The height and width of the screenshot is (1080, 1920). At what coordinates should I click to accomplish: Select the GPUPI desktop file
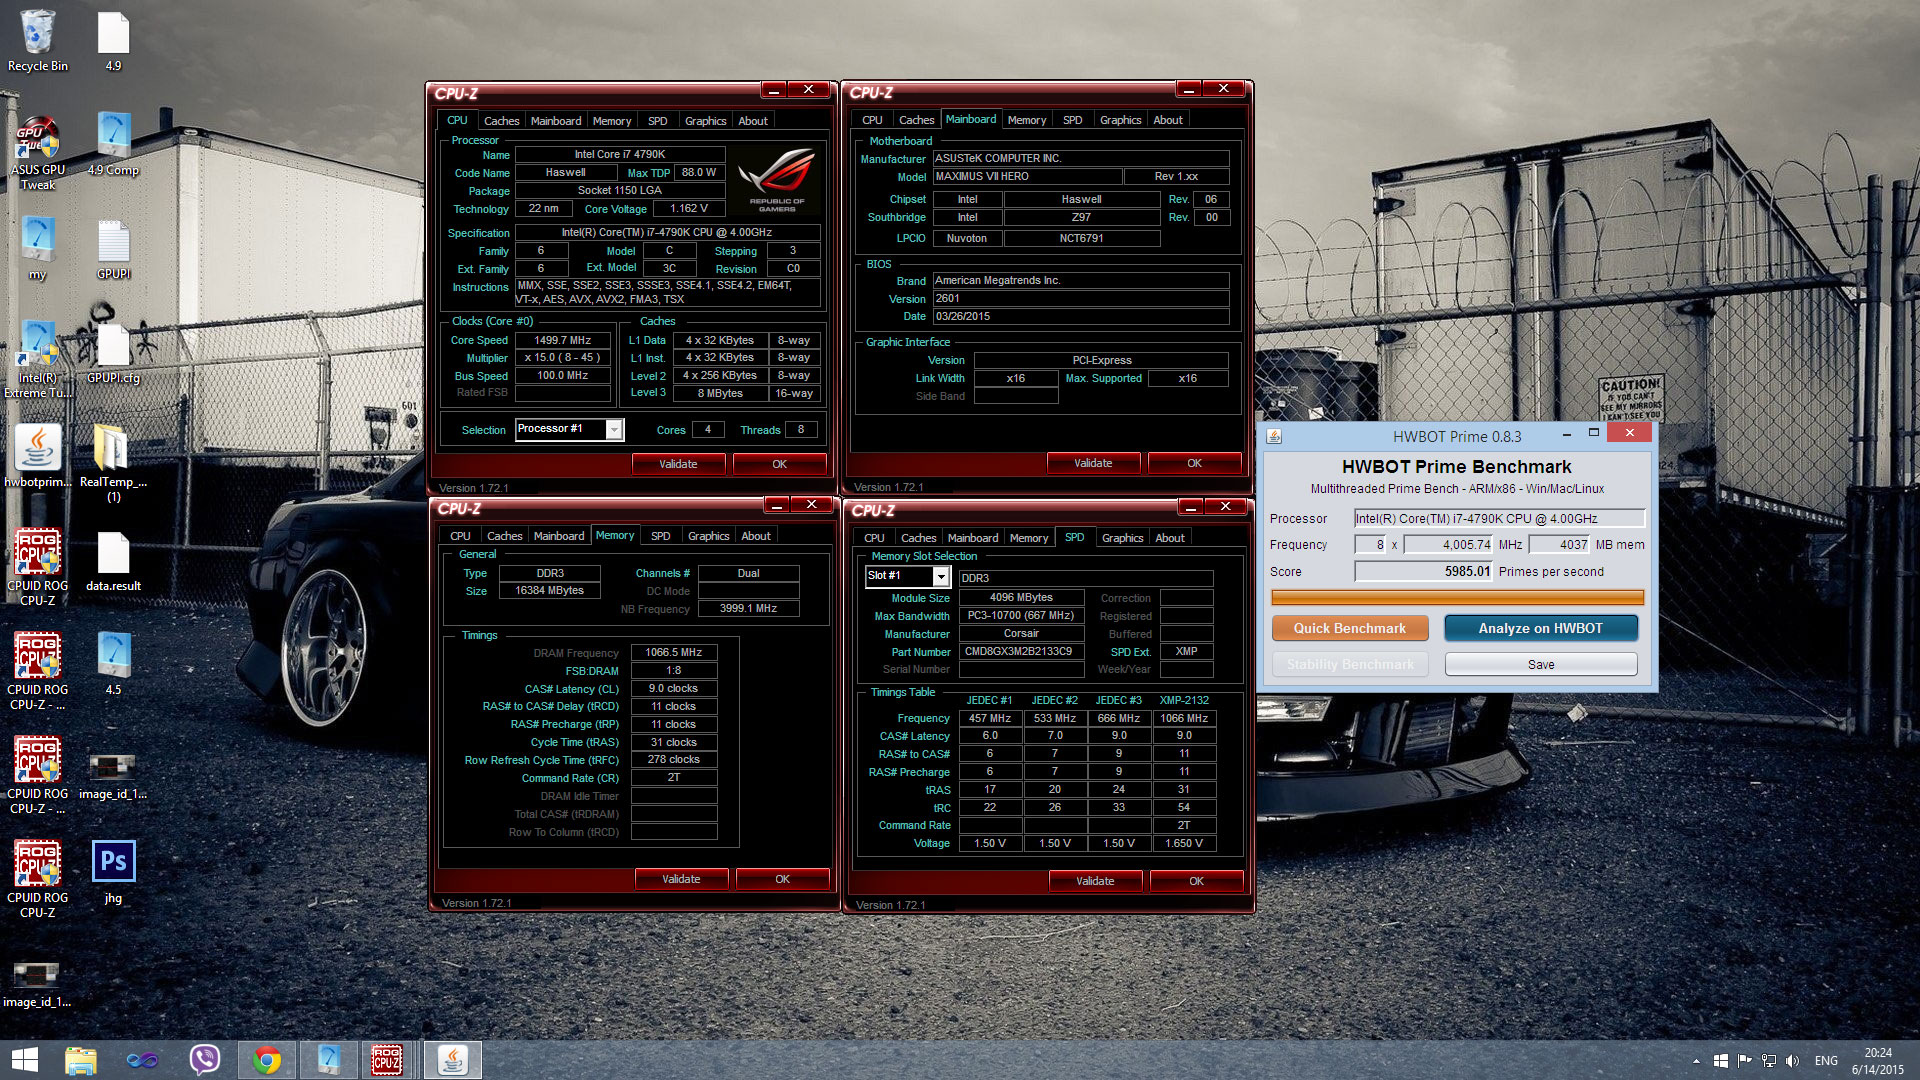(113, 249)
